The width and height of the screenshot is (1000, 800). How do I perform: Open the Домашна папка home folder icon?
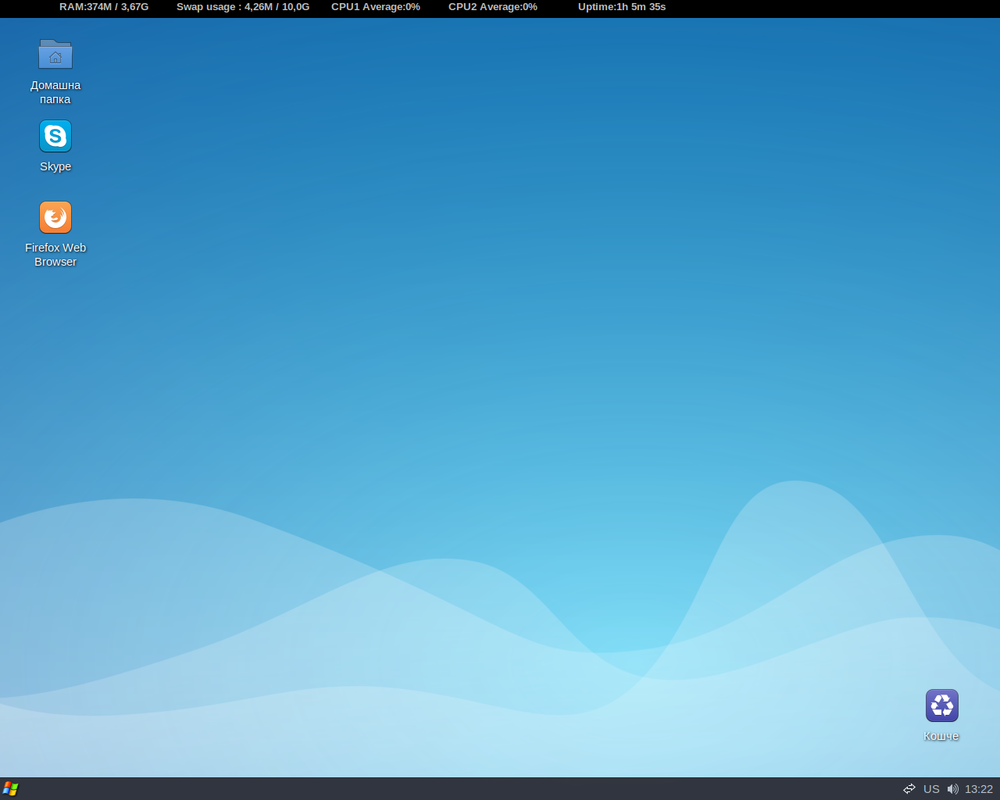coord(55,54)
